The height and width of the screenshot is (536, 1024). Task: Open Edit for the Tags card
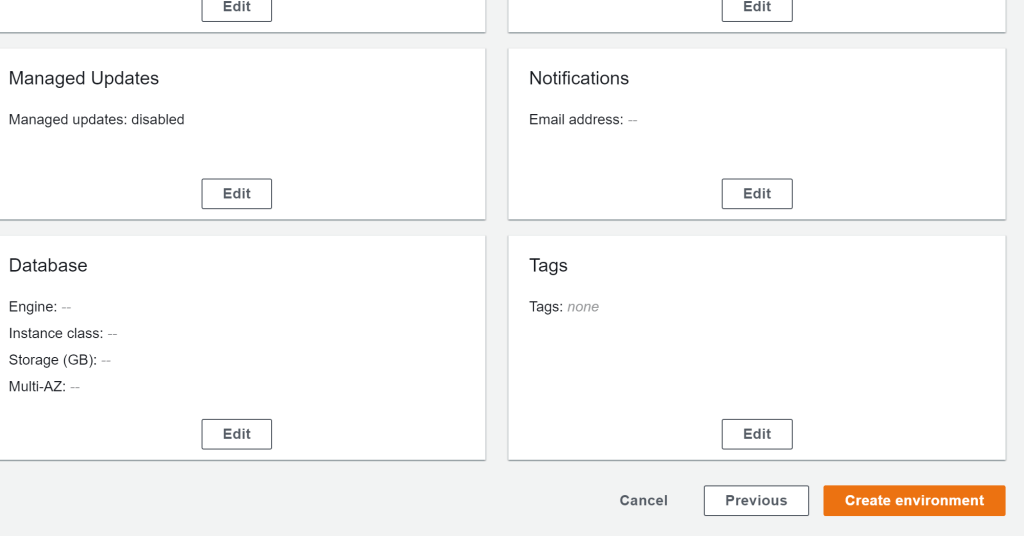click(756, 434)
